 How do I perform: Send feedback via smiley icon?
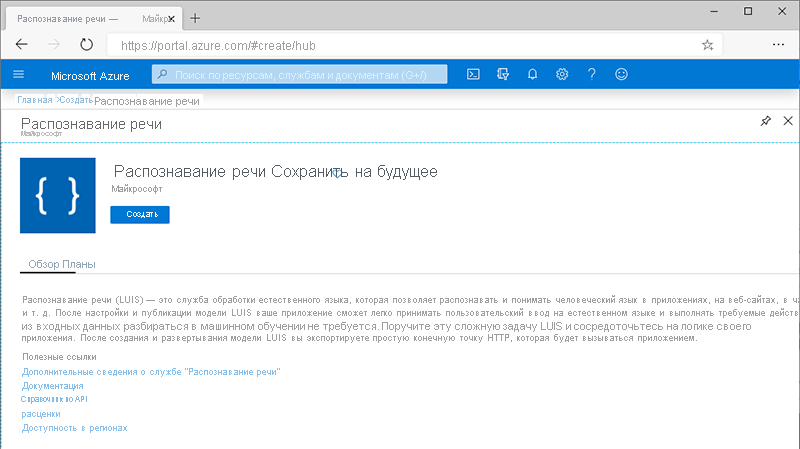point(621,74)
